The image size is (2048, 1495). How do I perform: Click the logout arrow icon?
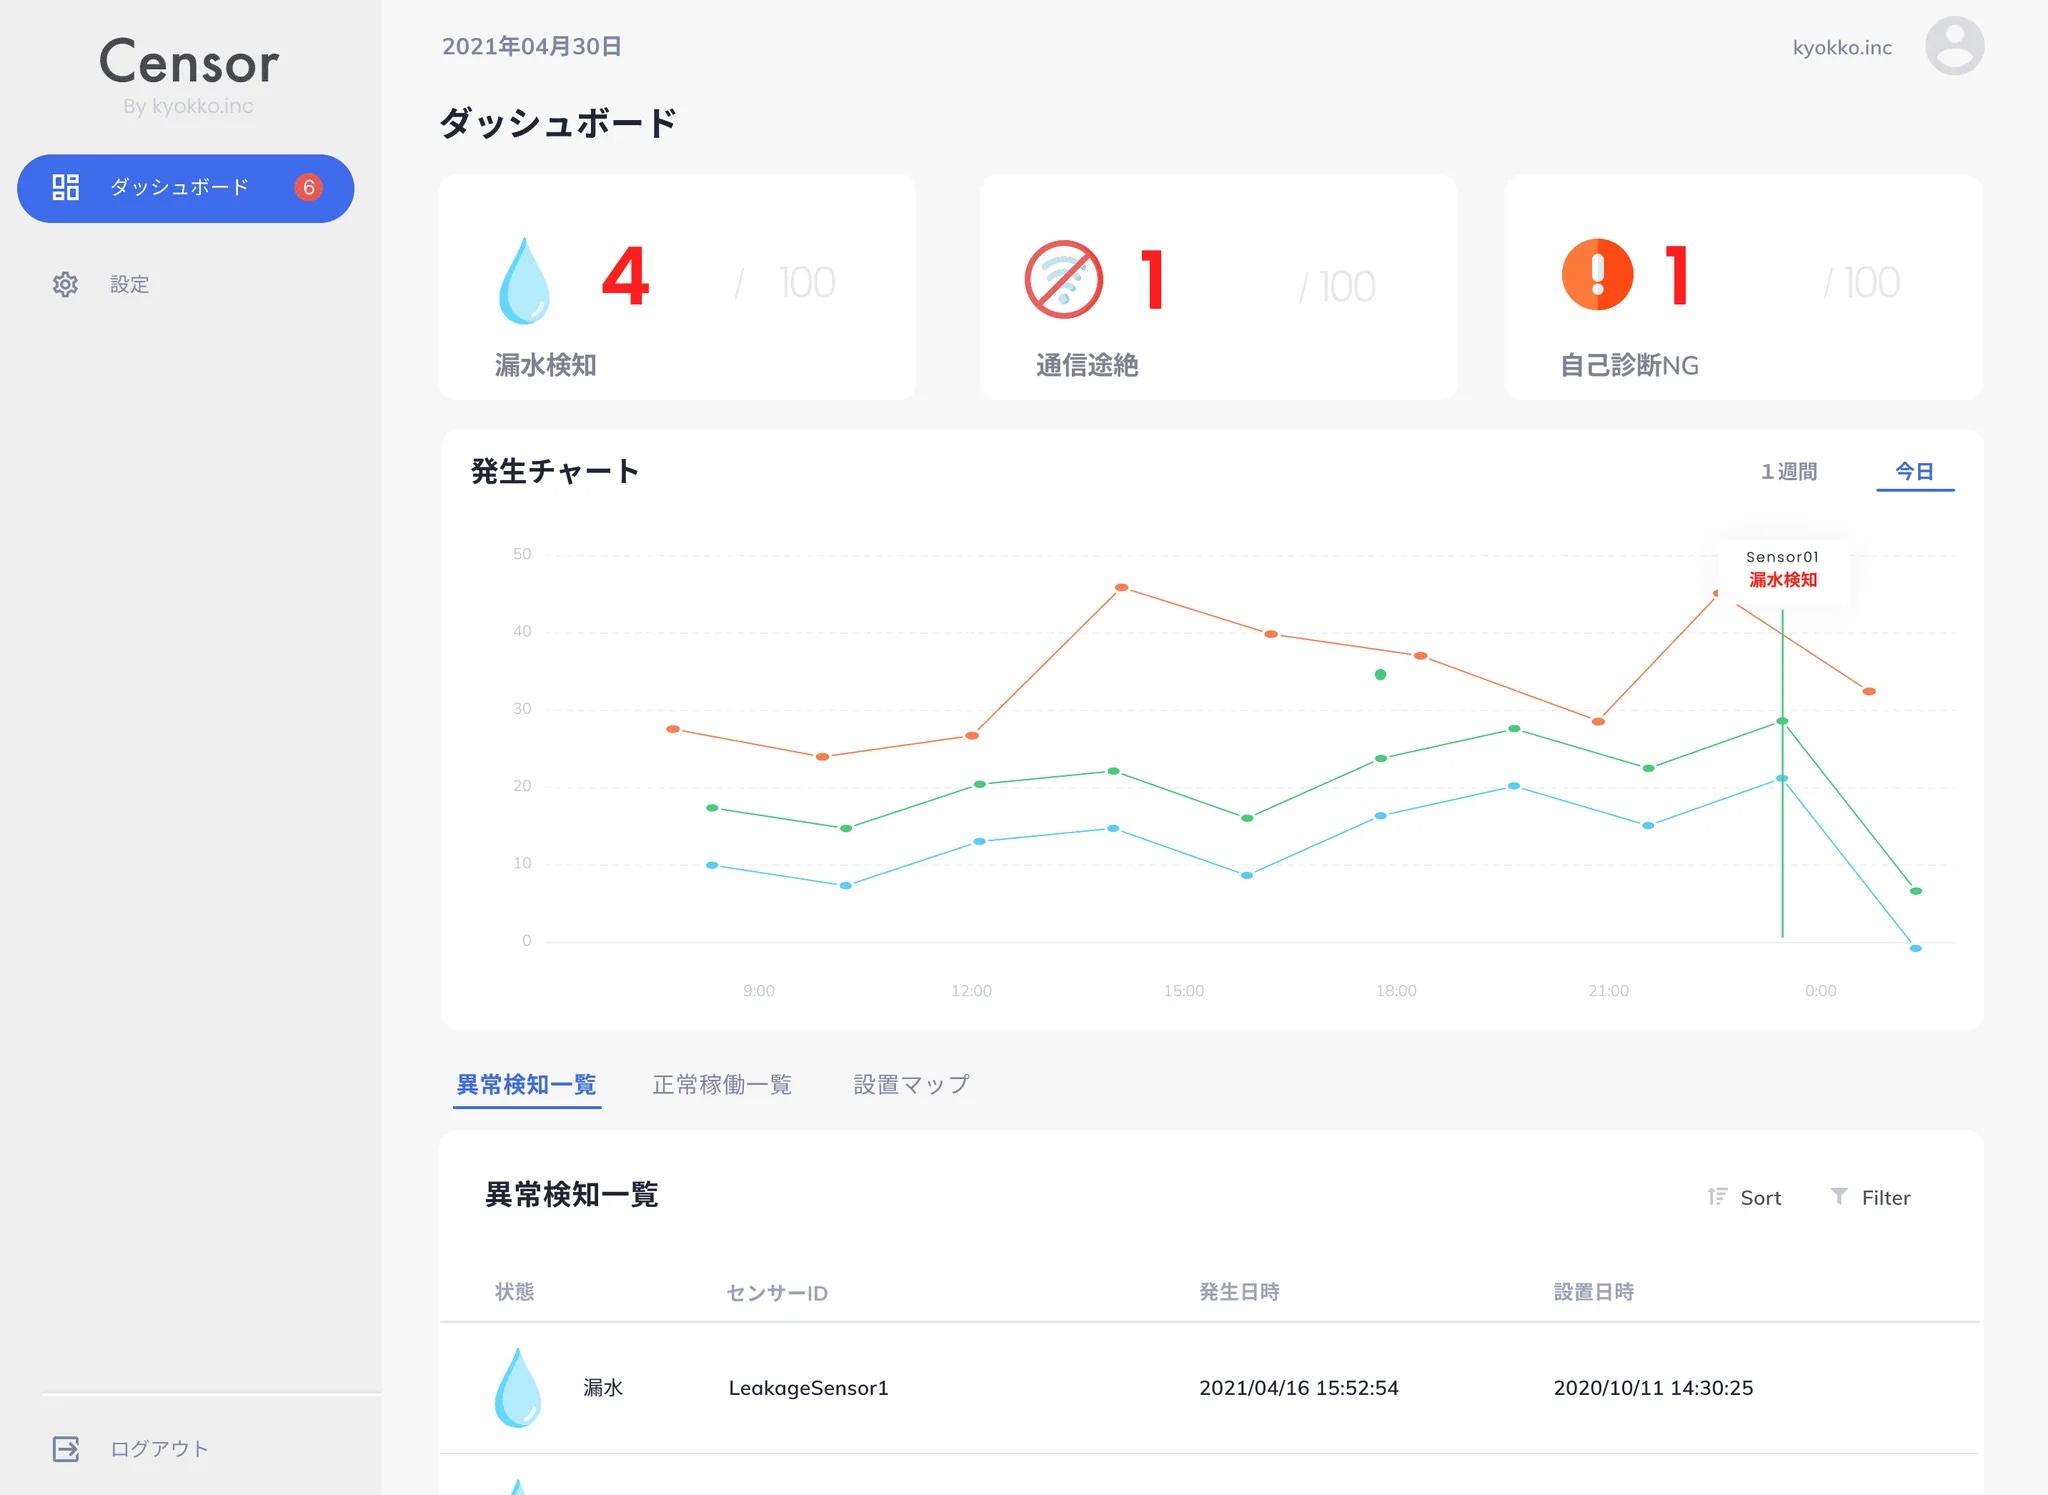[66, 1449]
